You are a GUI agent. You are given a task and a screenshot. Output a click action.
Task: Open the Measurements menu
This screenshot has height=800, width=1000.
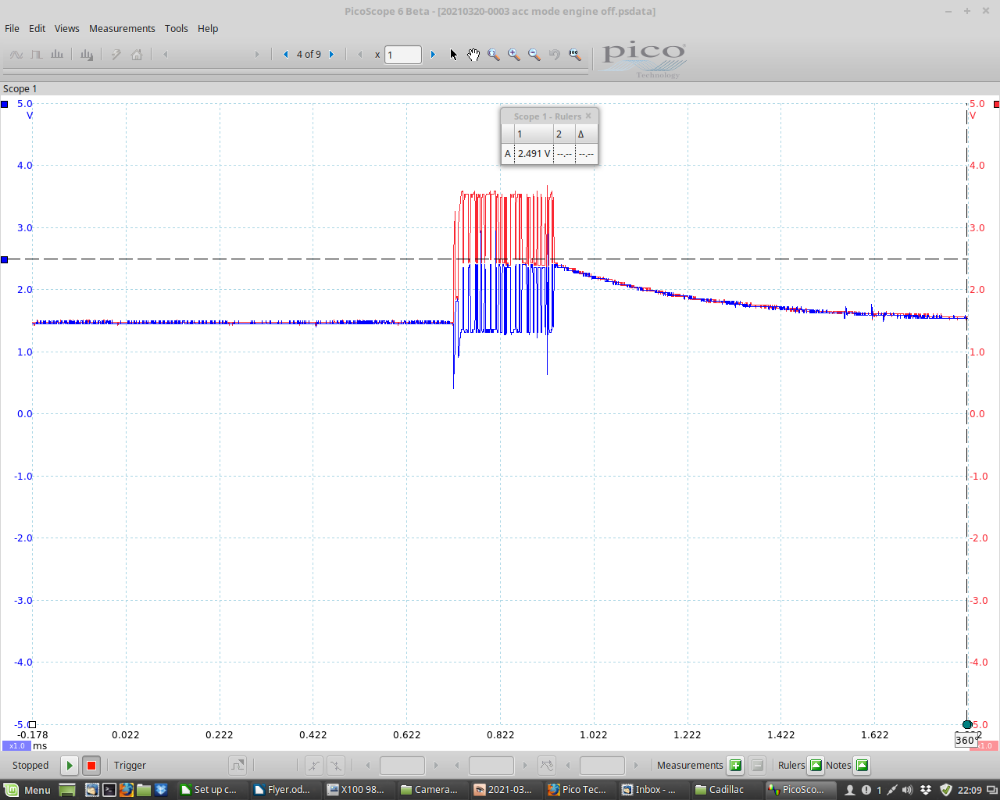tap(122, 29)
